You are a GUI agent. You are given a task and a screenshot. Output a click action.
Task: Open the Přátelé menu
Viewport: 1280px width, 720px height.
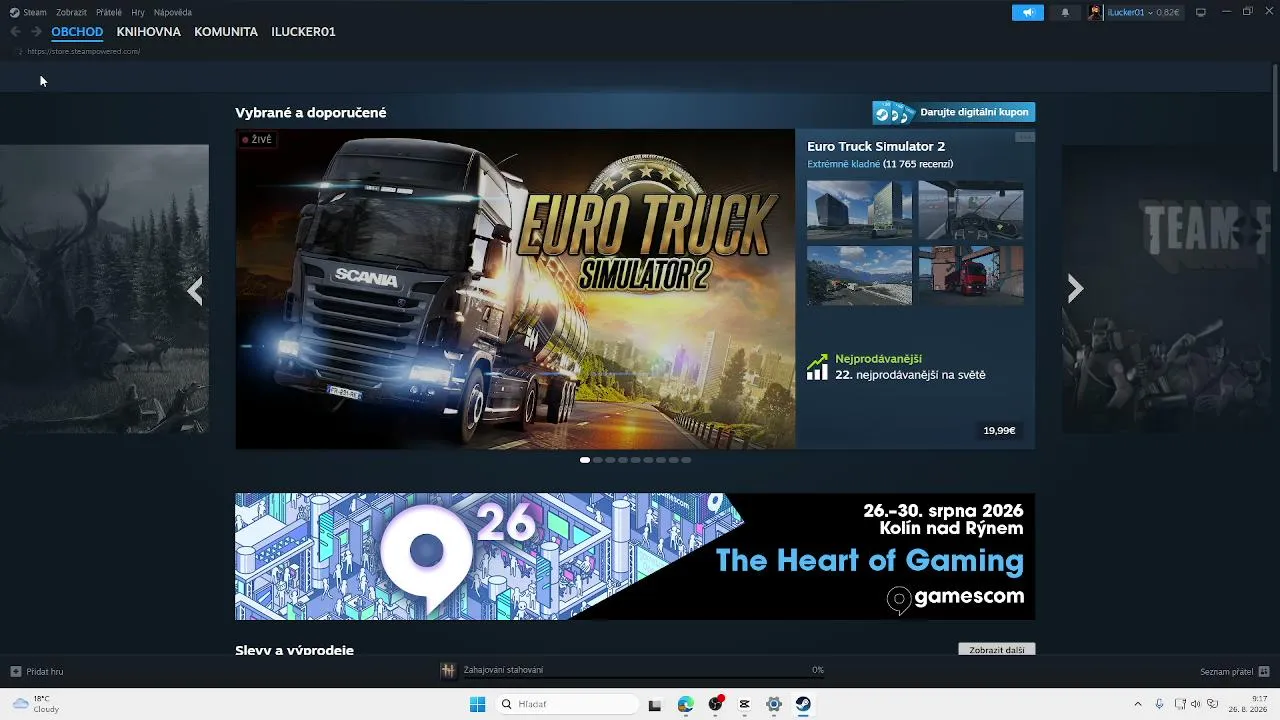(x=109, y=12)
